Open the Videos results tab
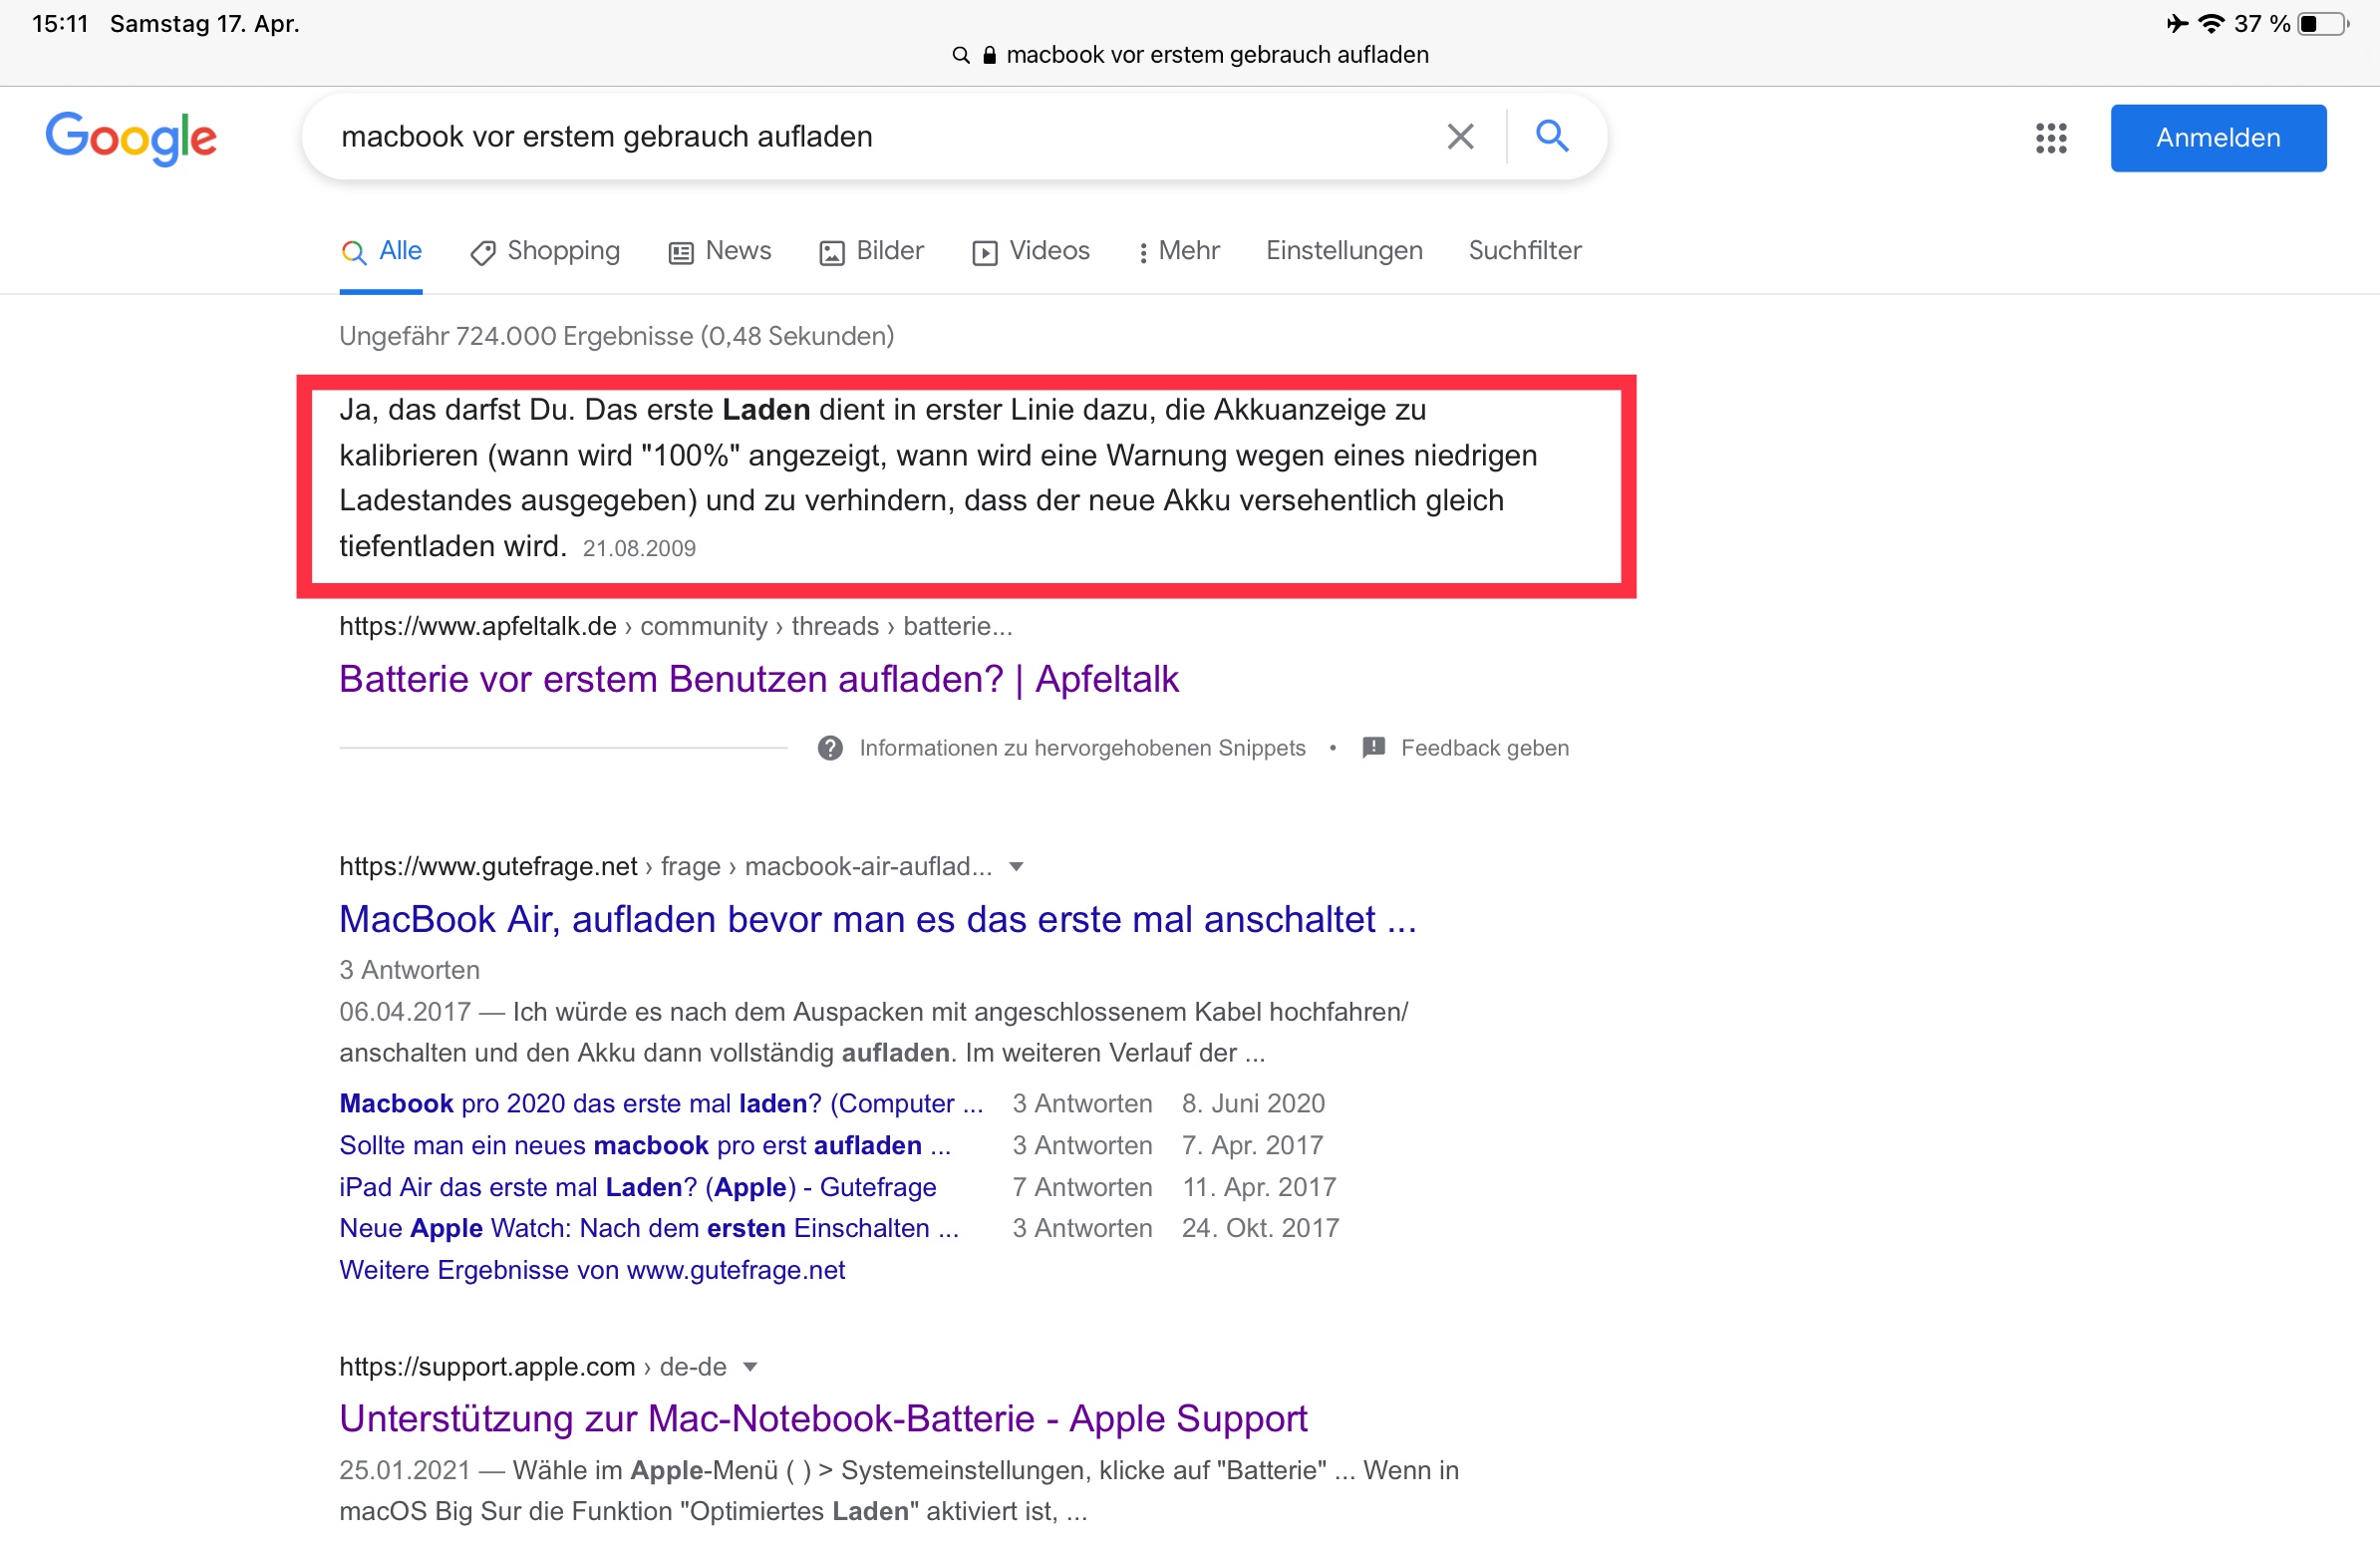The image size is (2380, 1546). point(1030,251)
